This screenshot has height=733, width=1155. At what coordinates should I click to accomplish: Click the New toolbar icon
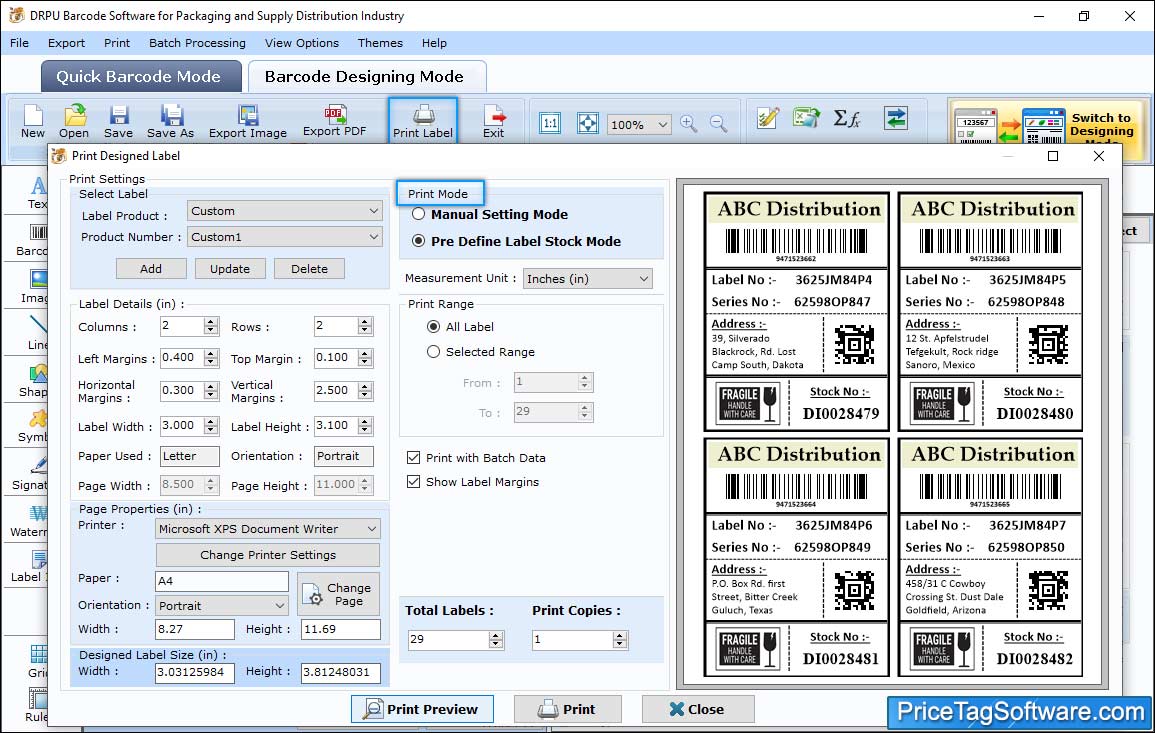[x=32, y=122]
